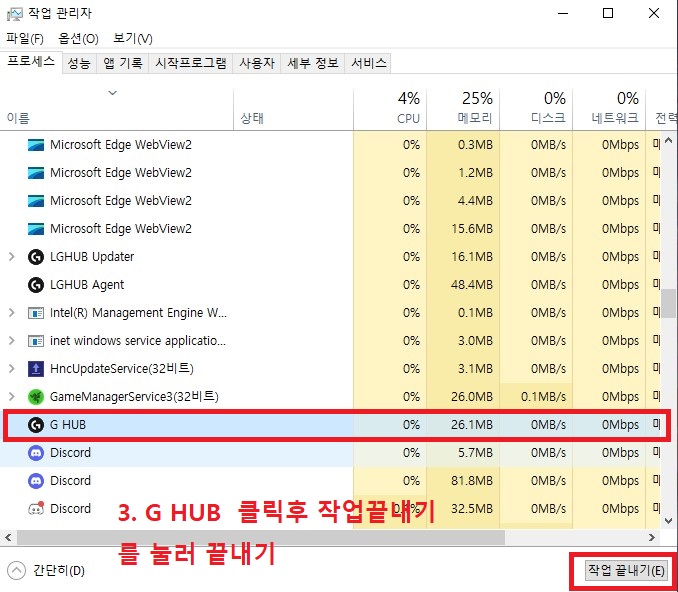Select the LGHUB Agent row name
The height and width of the screenshot is (592, 678).
87,285
